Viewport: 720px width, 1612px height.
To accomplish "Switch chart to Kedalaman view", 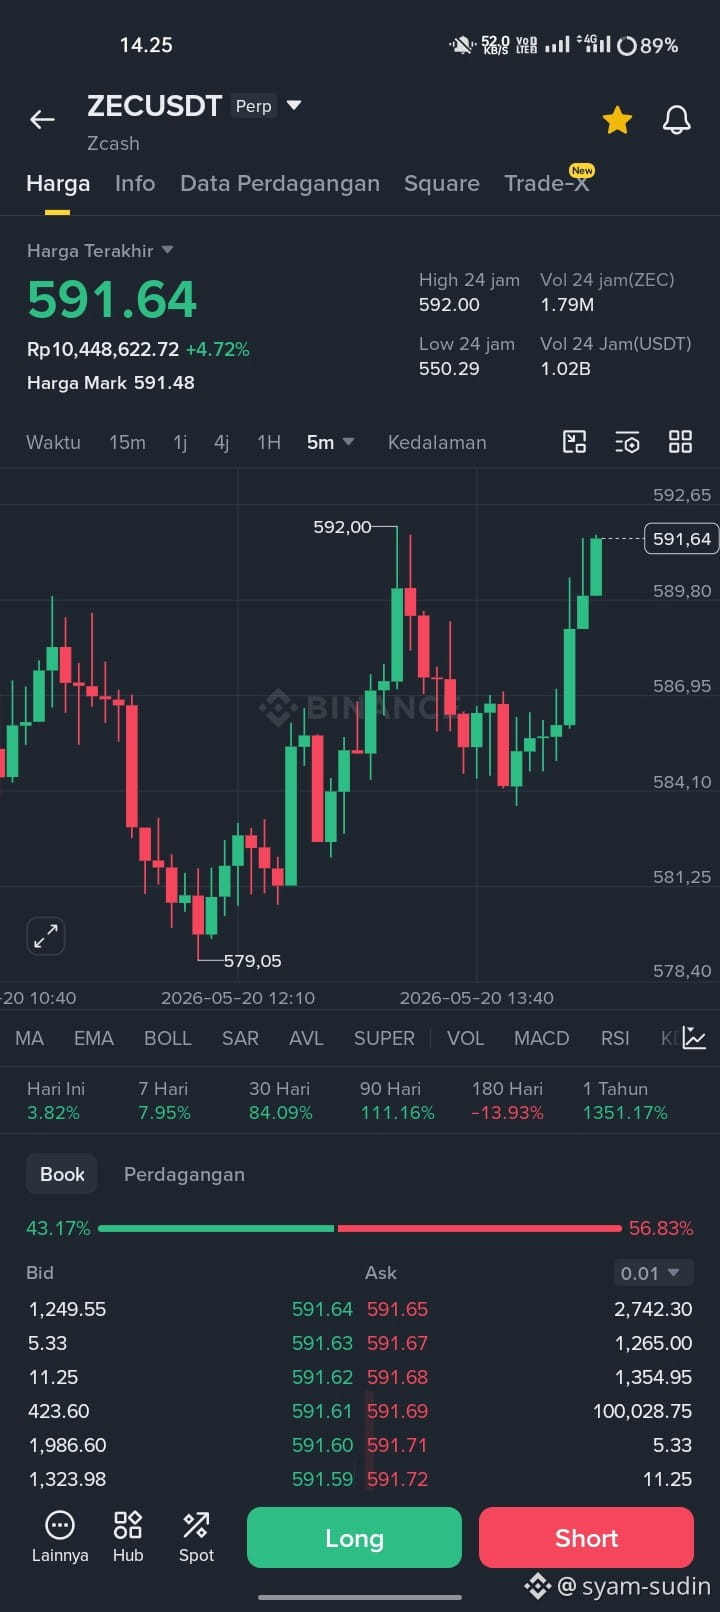I will click(x=437, y=442).
